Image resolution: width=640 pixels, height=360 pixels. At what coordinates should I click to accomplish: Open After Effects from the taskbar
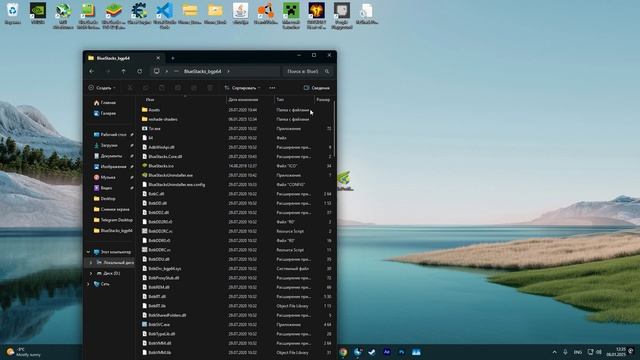(387, 352)
